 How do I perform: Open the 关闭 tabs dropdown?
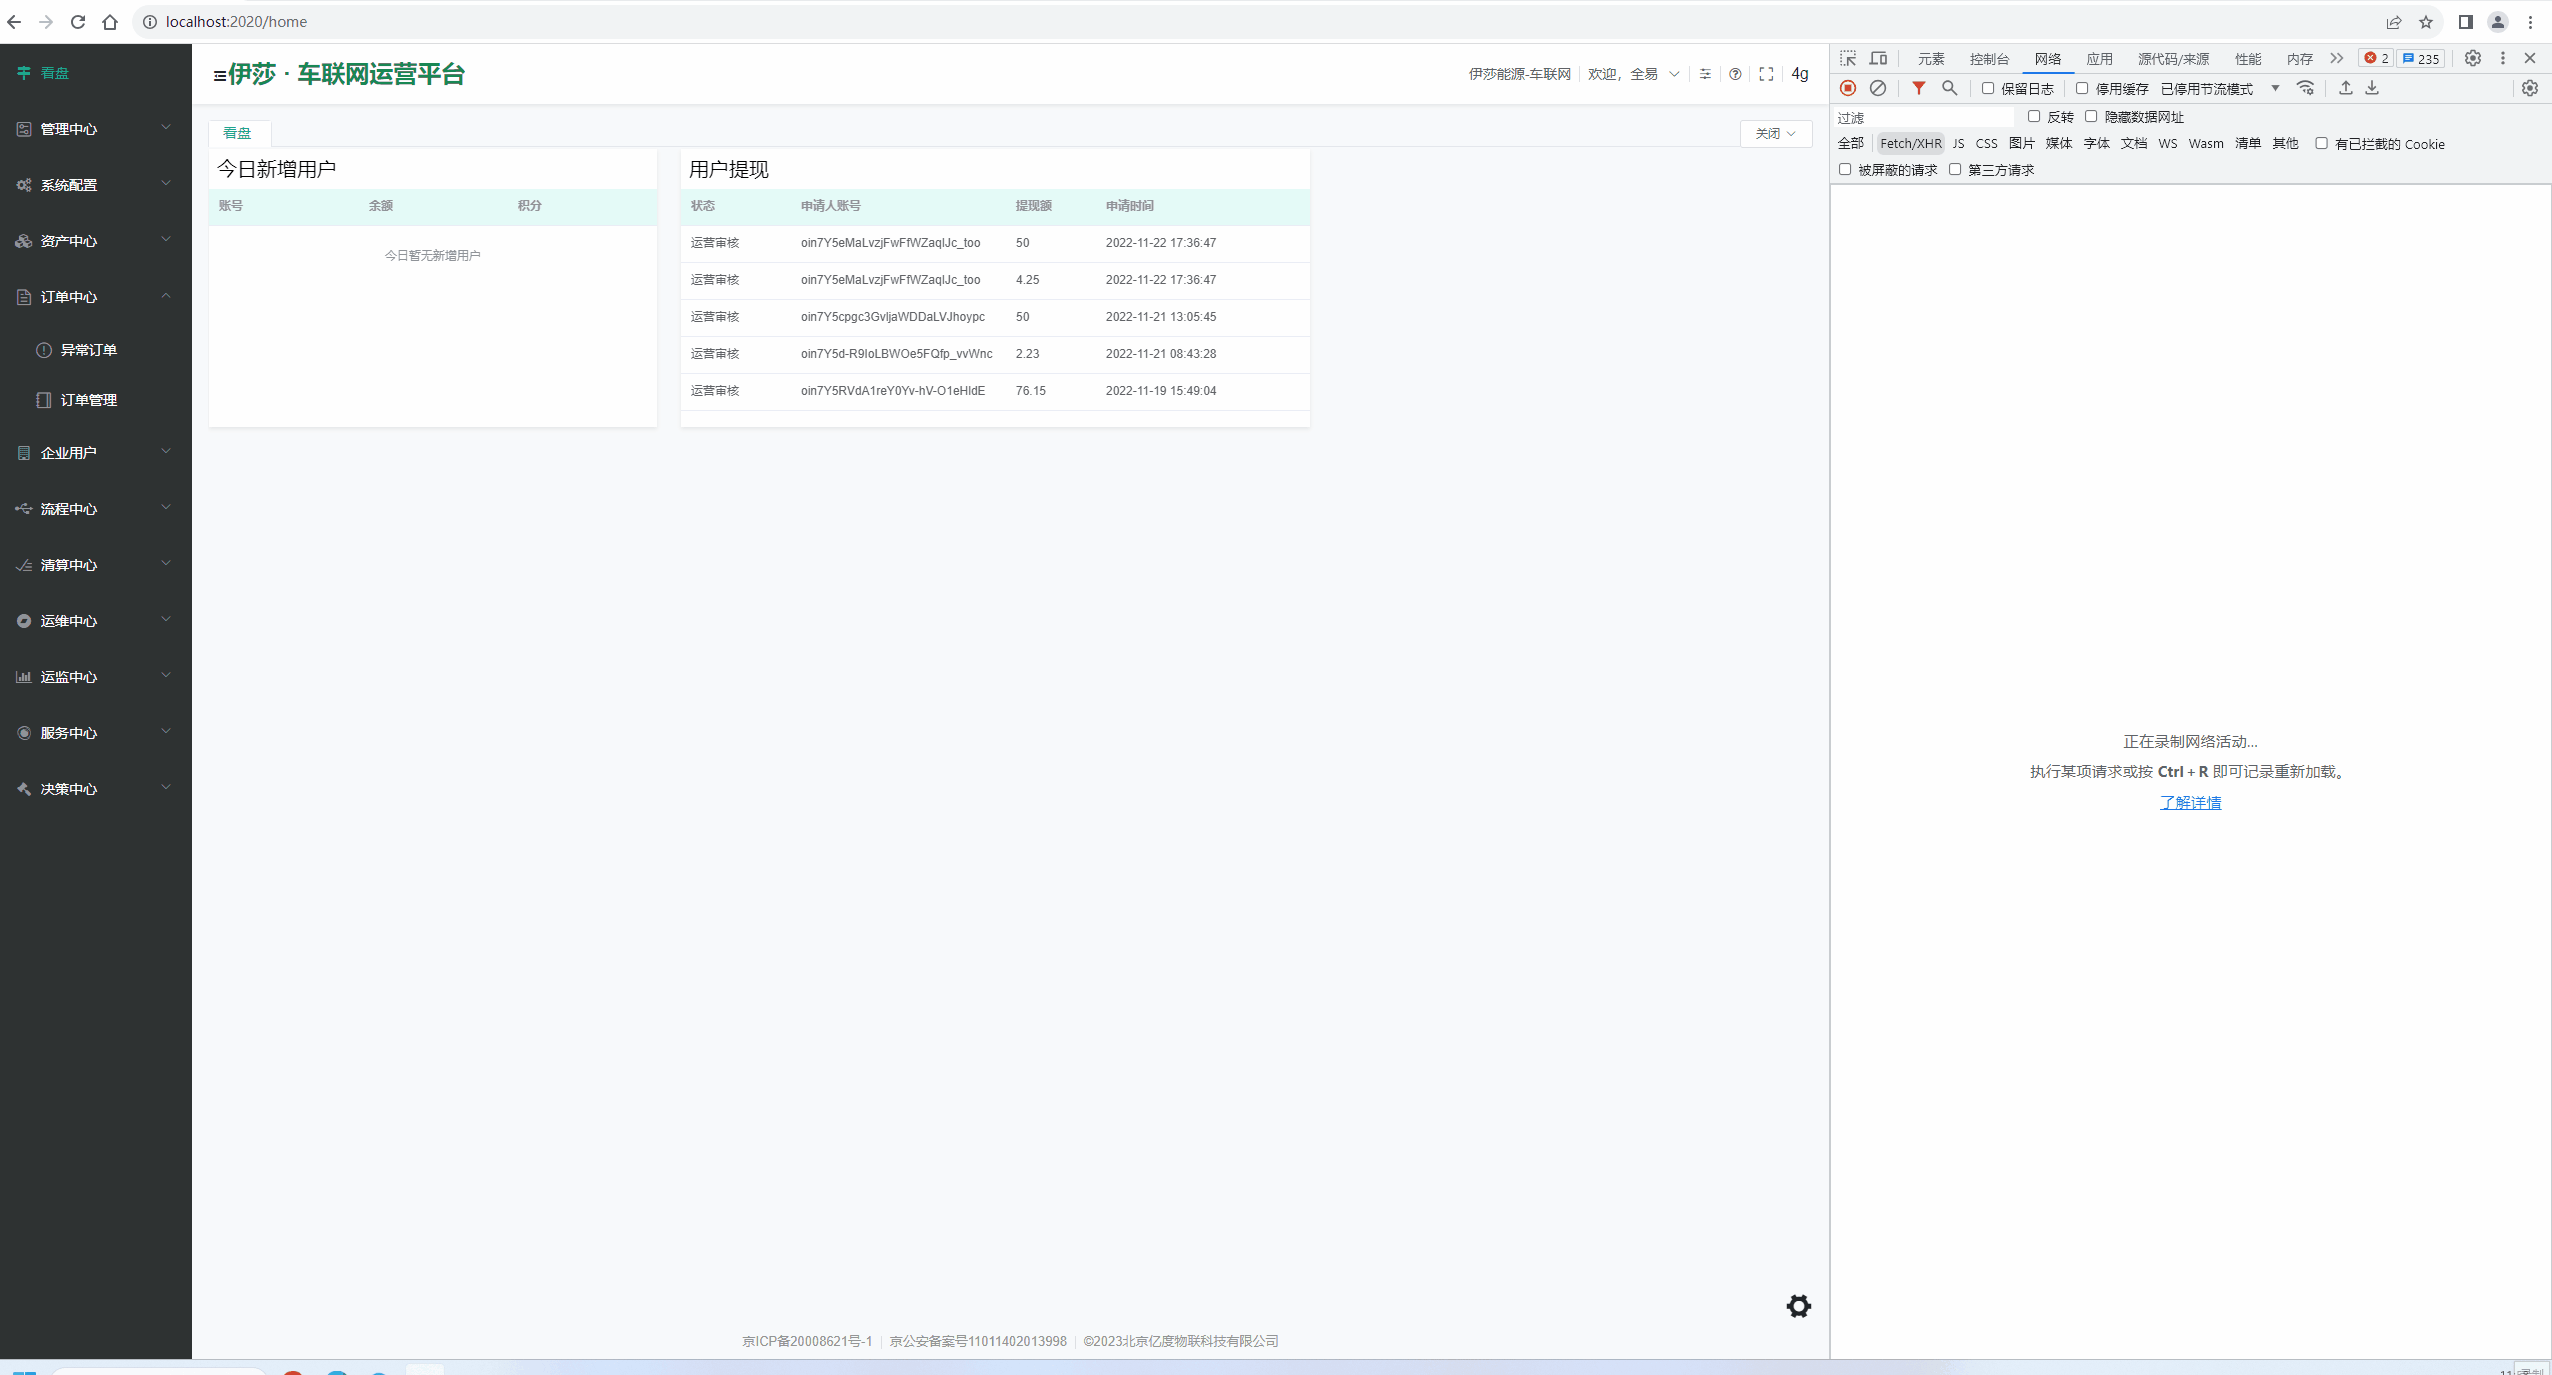pyautogui.click(x=1775, y=133)
